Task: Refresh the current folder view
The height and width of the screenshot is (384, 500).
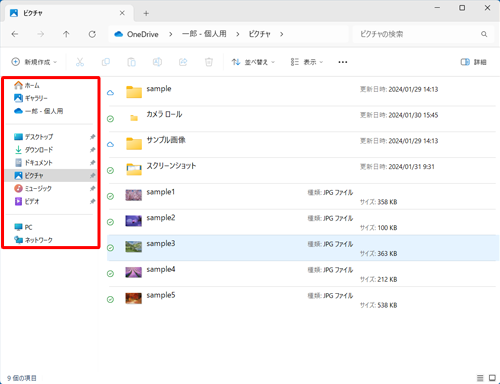Action: tap(92, 34)
